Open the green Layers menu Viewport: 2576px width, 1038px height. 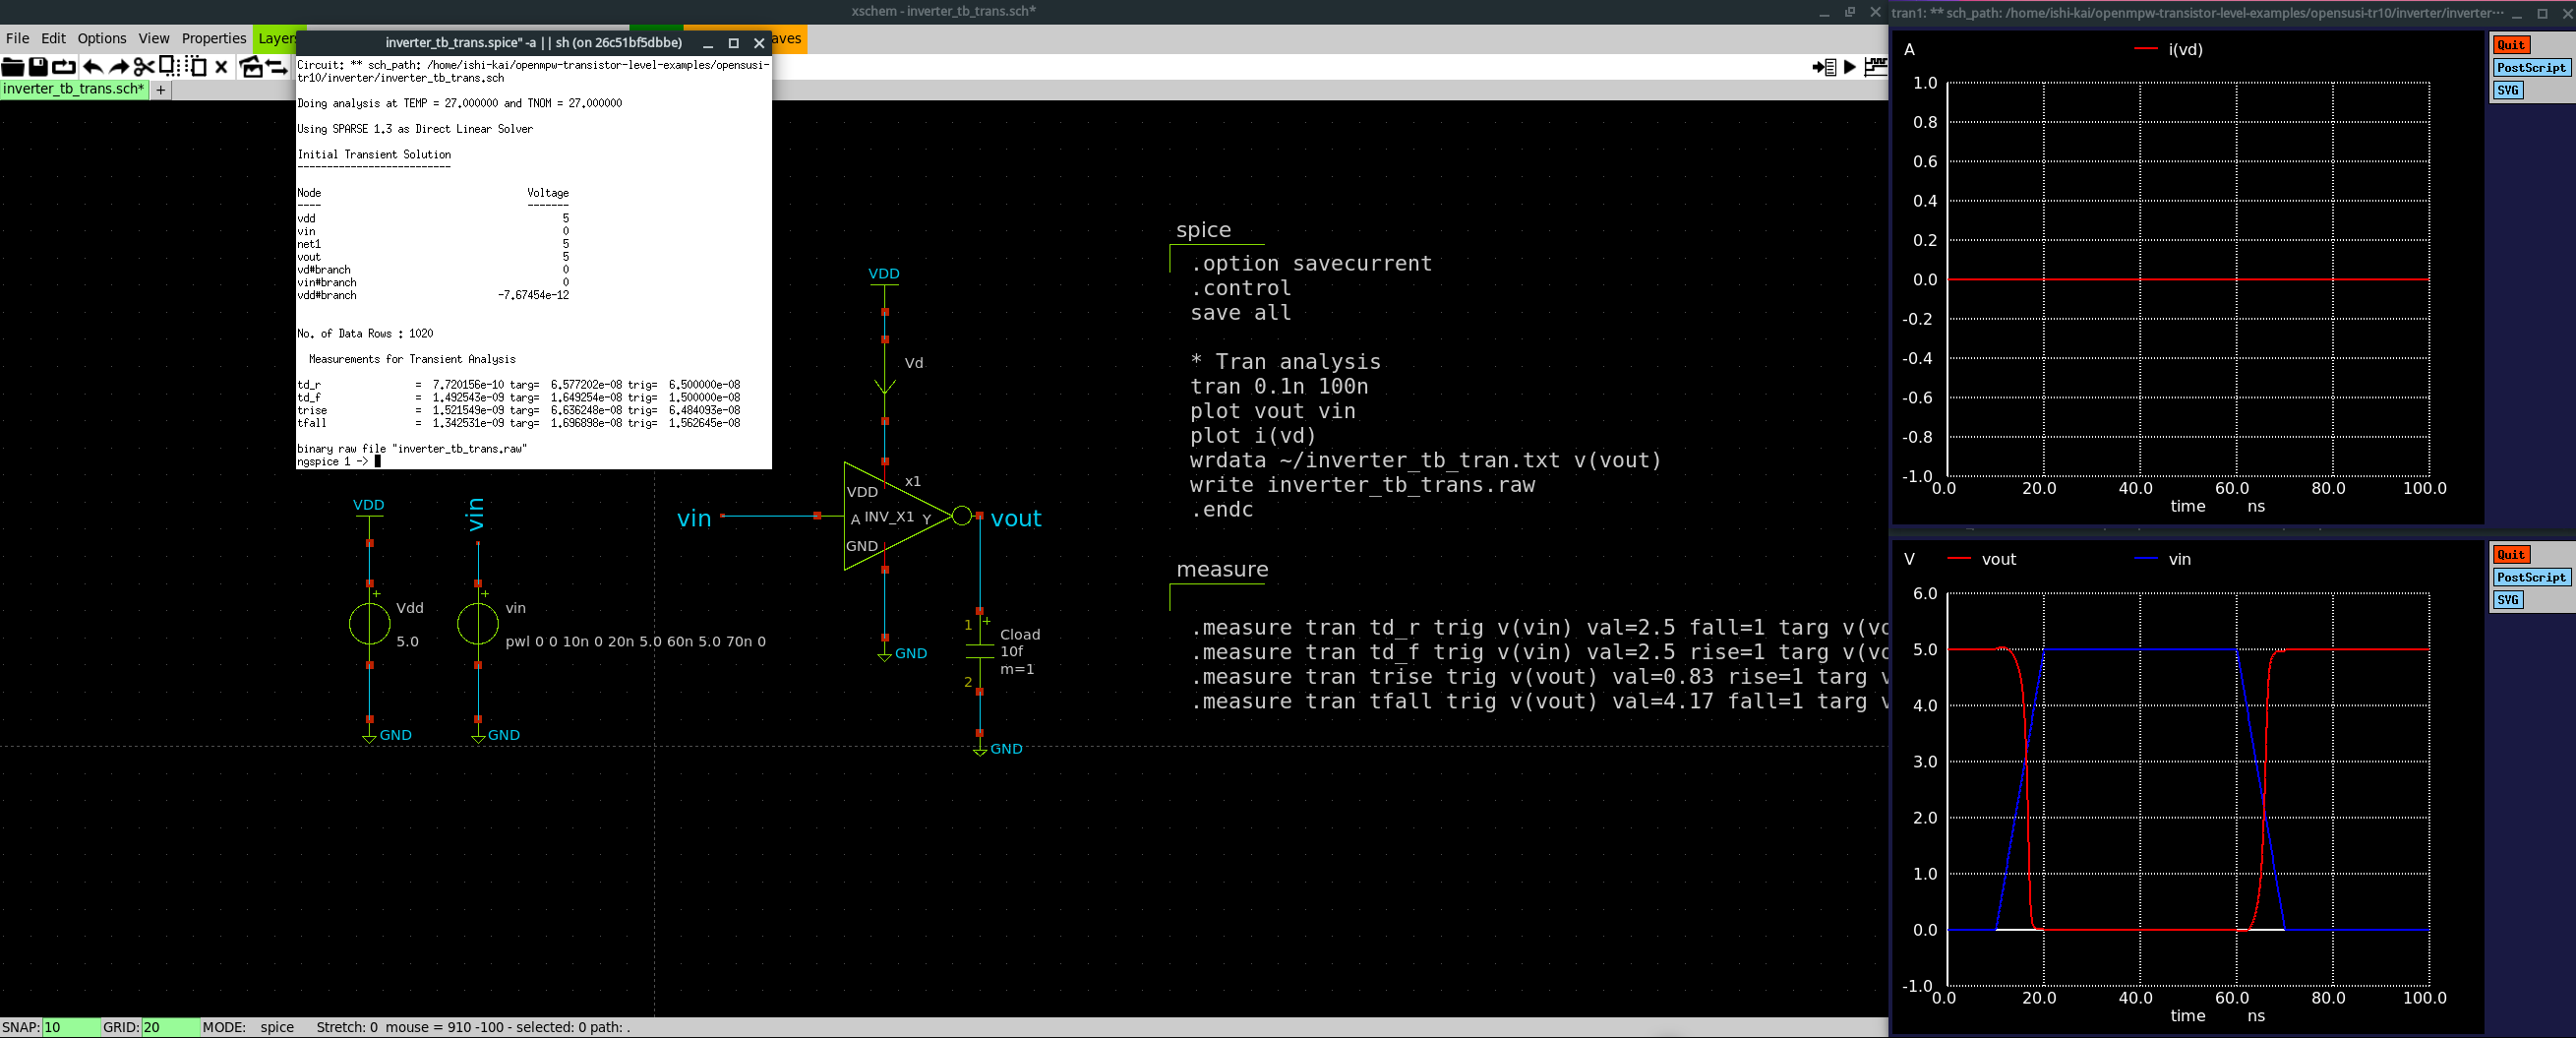click(x=275, y=38)
